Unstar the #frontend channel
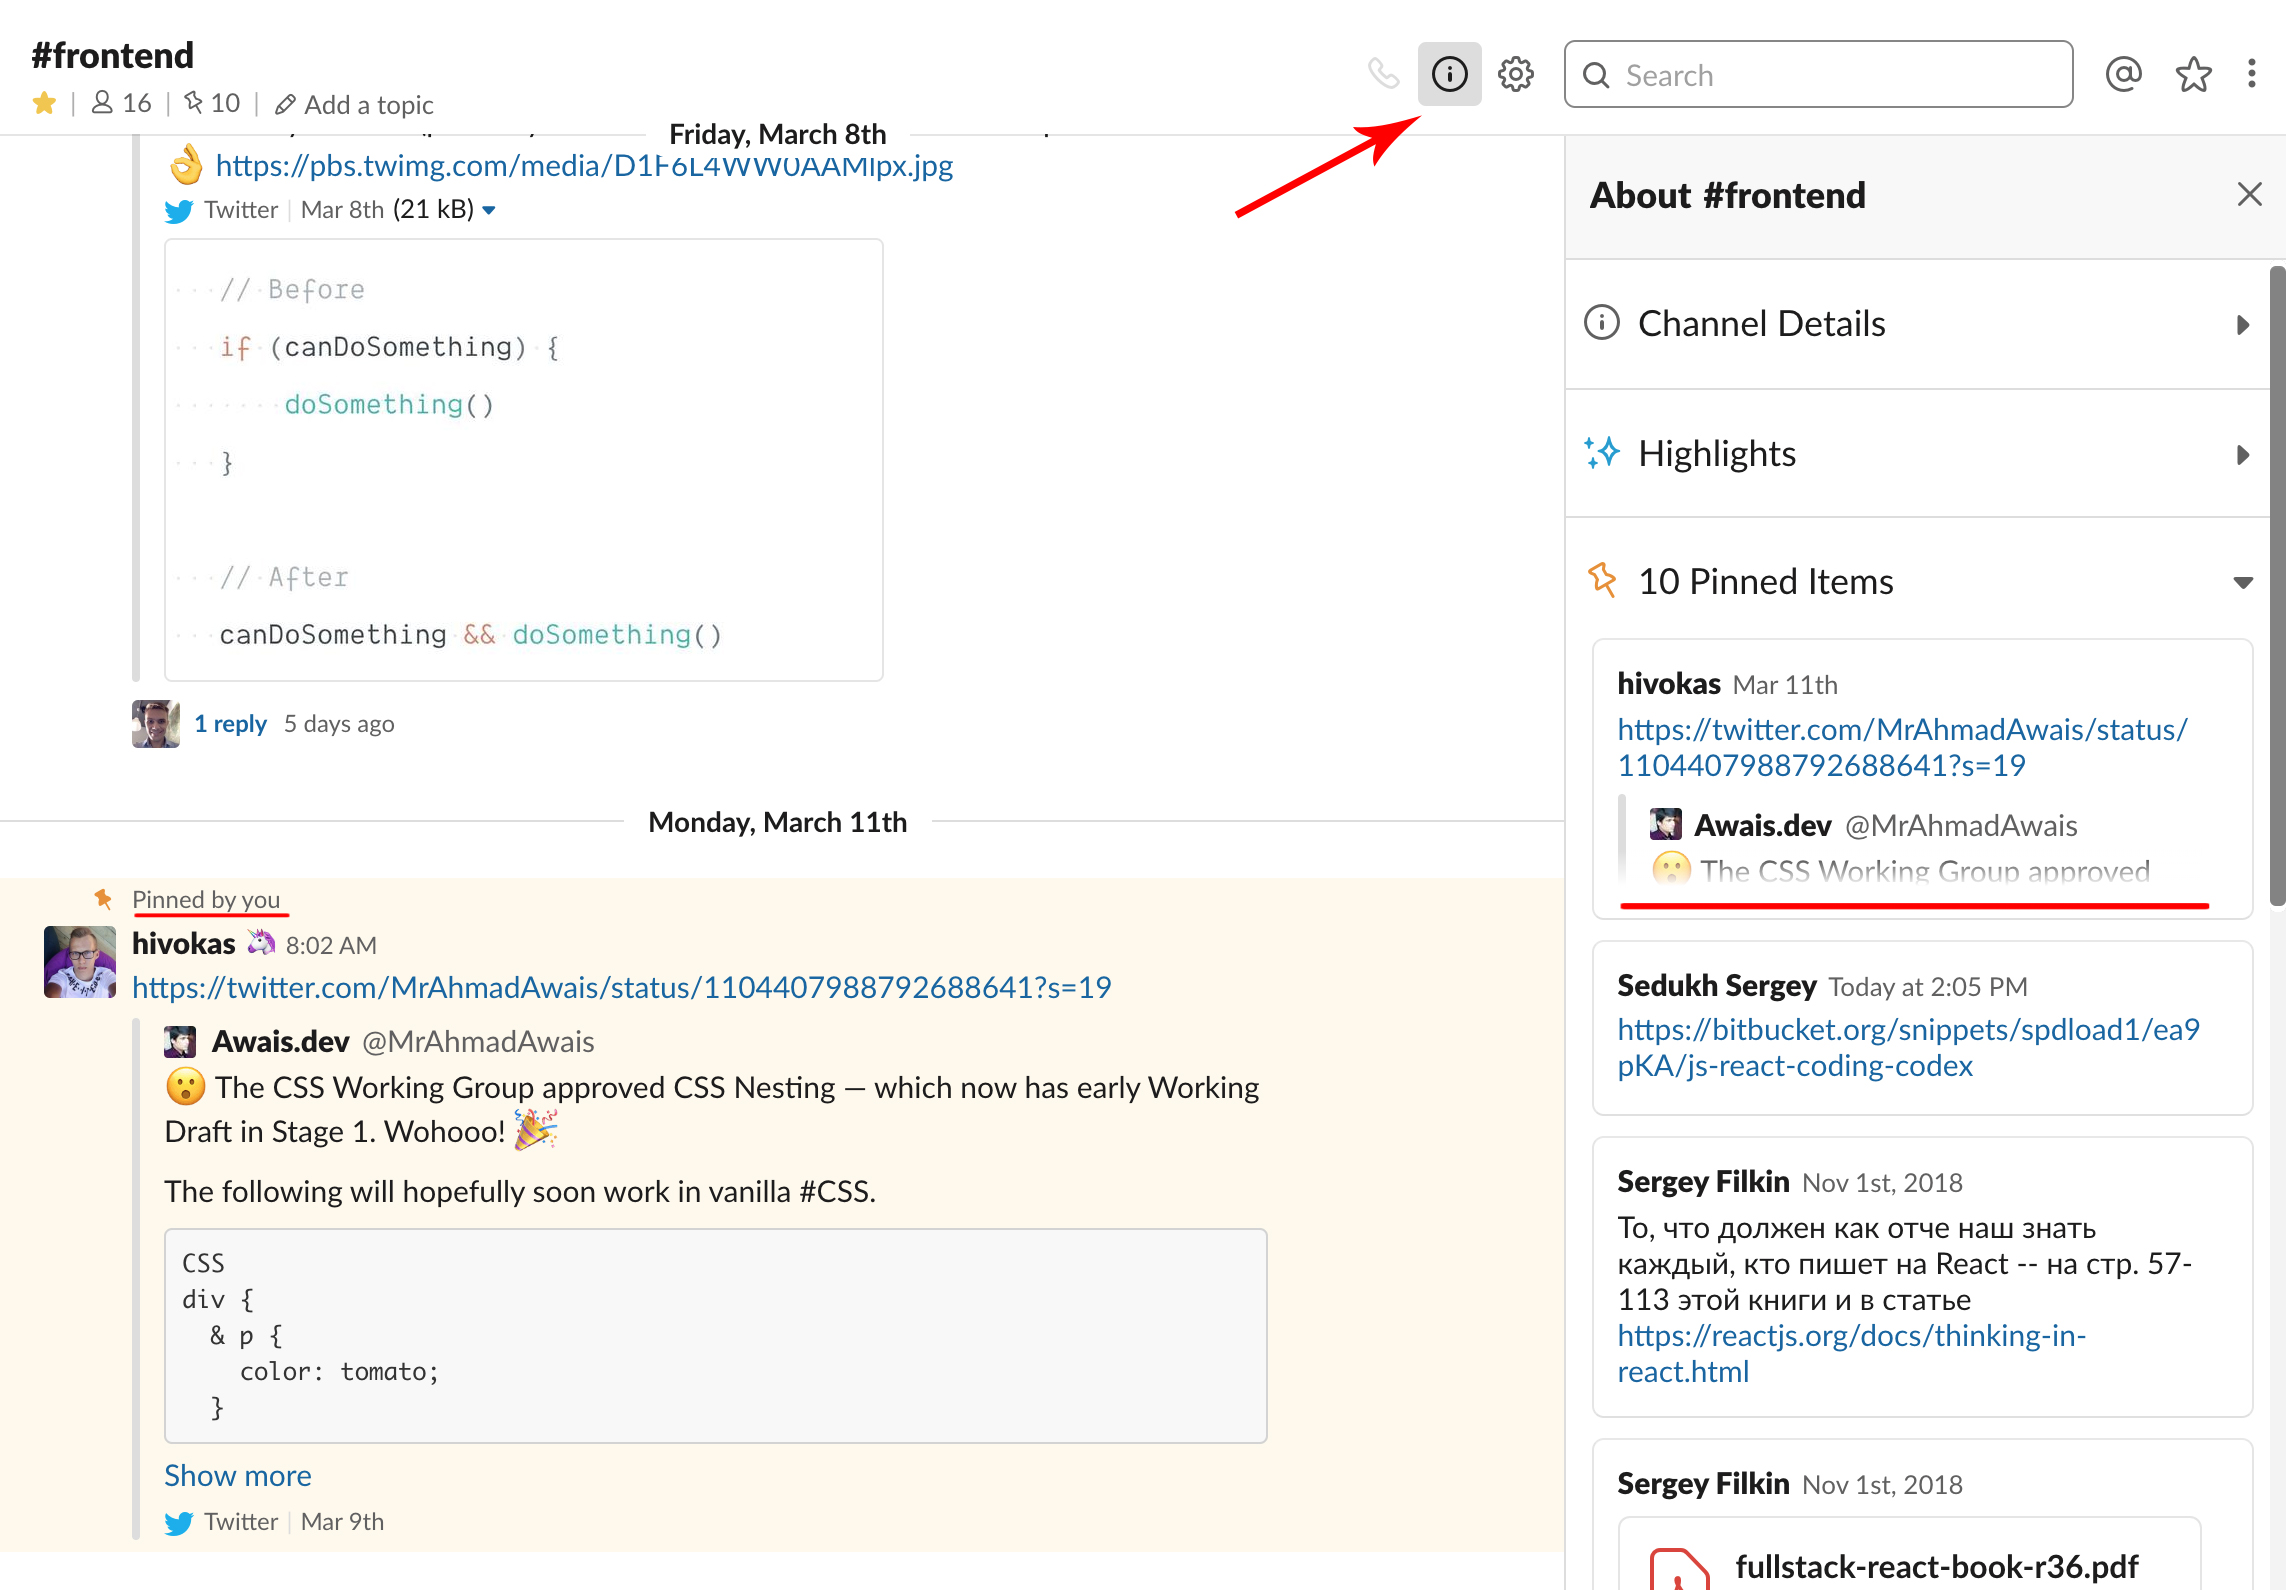2286x1590 pixels. pos(44,103)
